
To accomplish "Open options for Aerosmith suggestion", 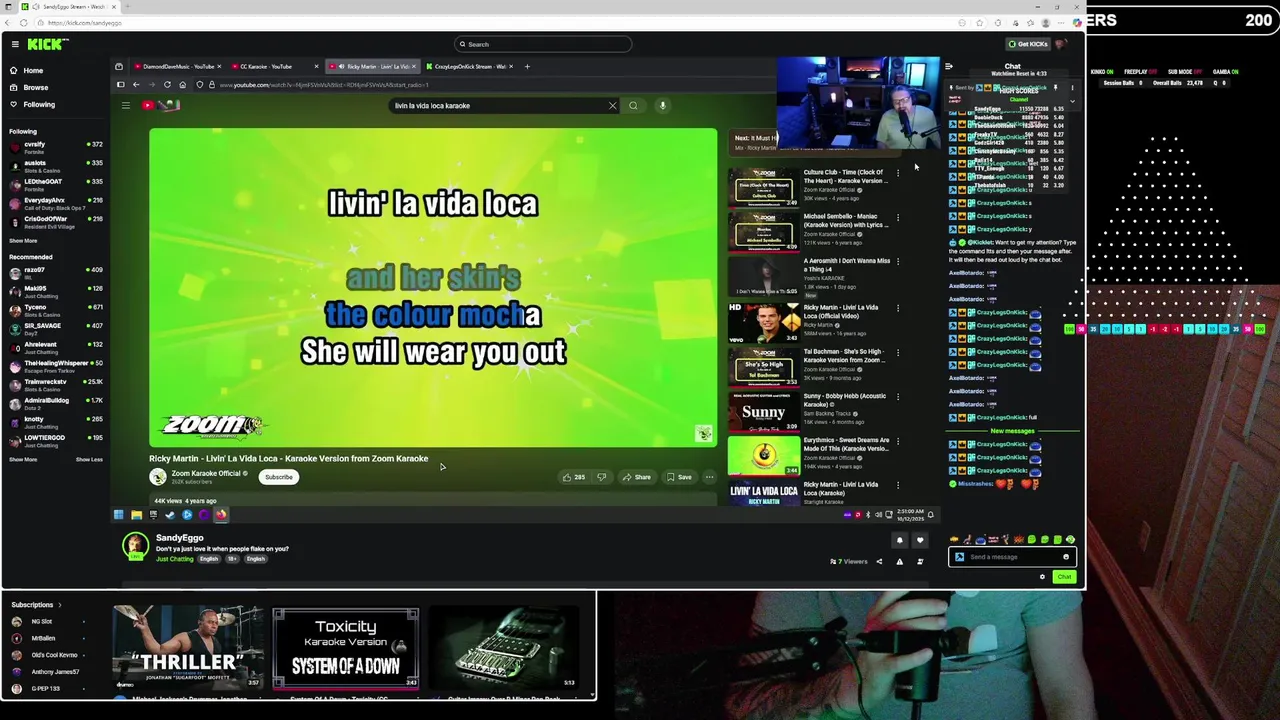I will 898,262.
